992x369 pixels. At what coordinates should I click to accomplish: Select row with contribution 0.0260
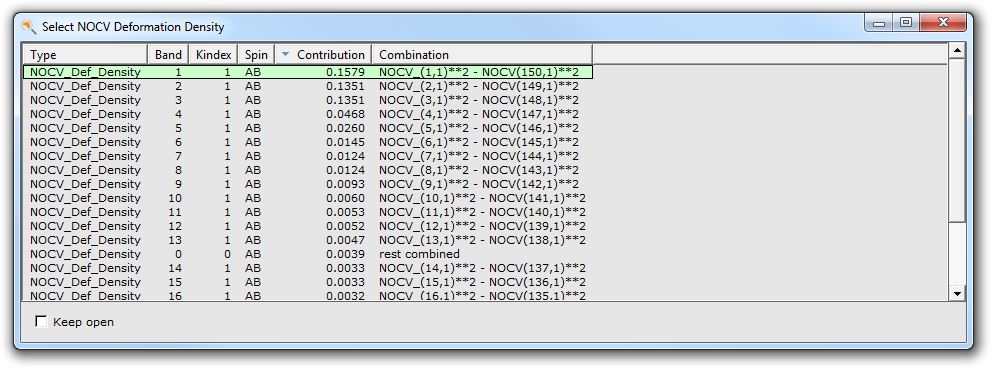coord(308,128)
